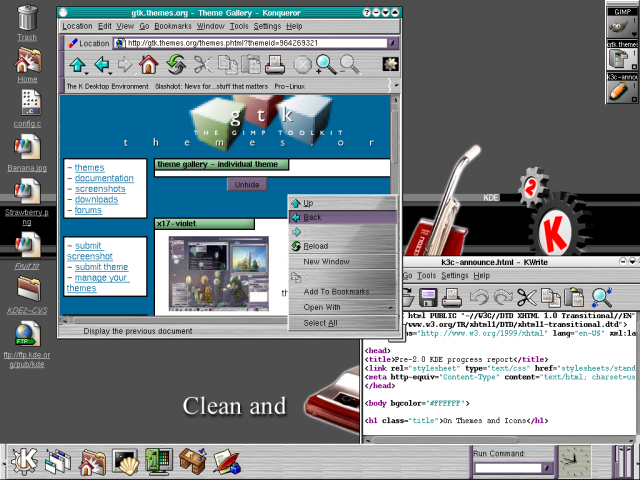Image resolution: width=640 pixels, height=480 pixels.
Task: Open the K menu on the panel
Action: [x=24, y=461]
